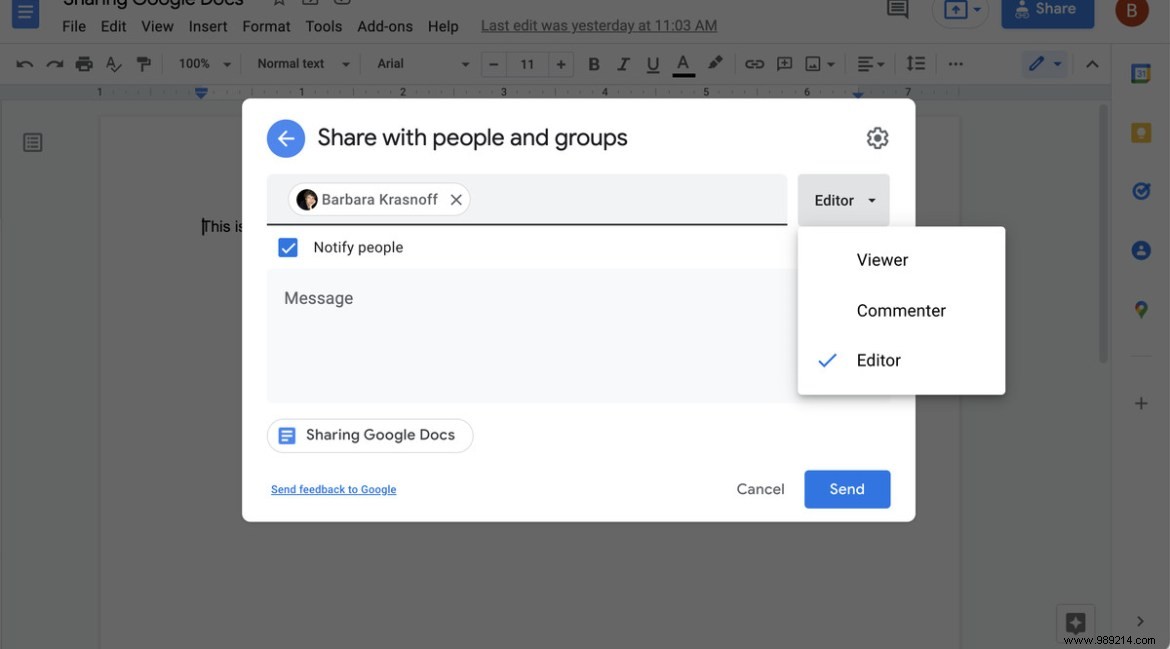
Task: Apply bold formatting
Action: [x=593, y=63]
